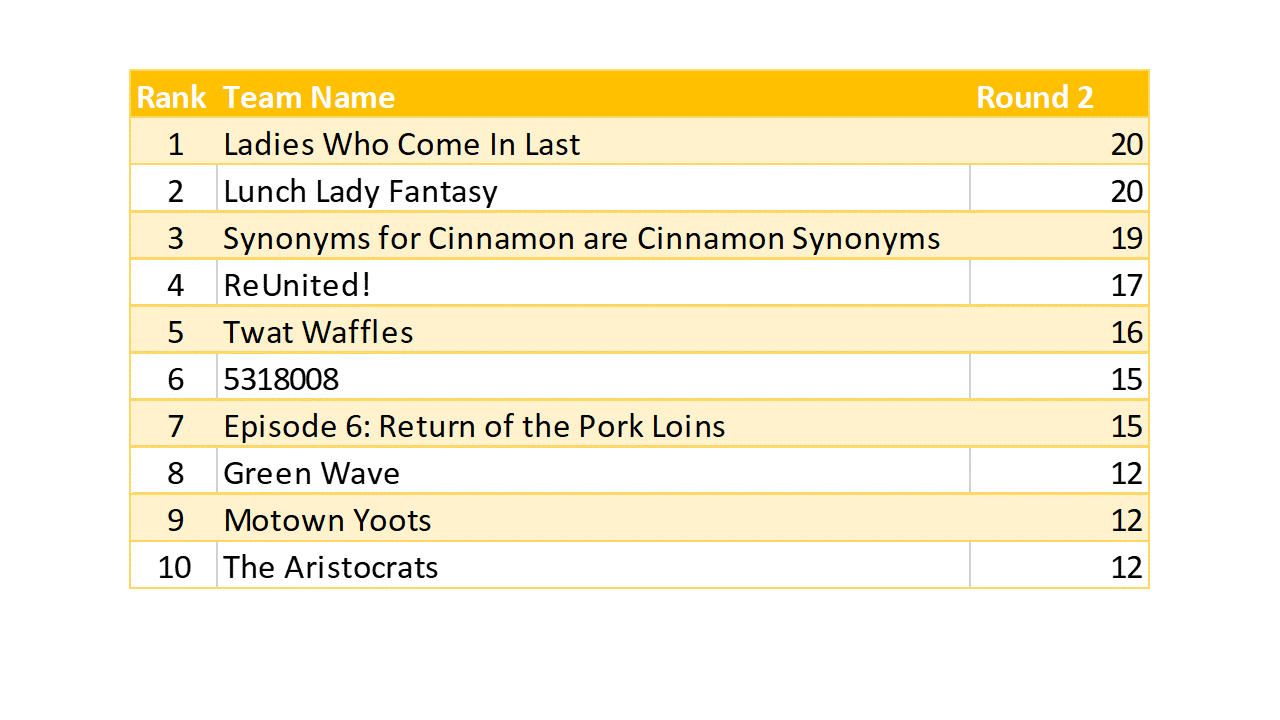Select the Lunch Lady Fantasy team name
The width and height of the screenshot is (1280, 720).
360,191
